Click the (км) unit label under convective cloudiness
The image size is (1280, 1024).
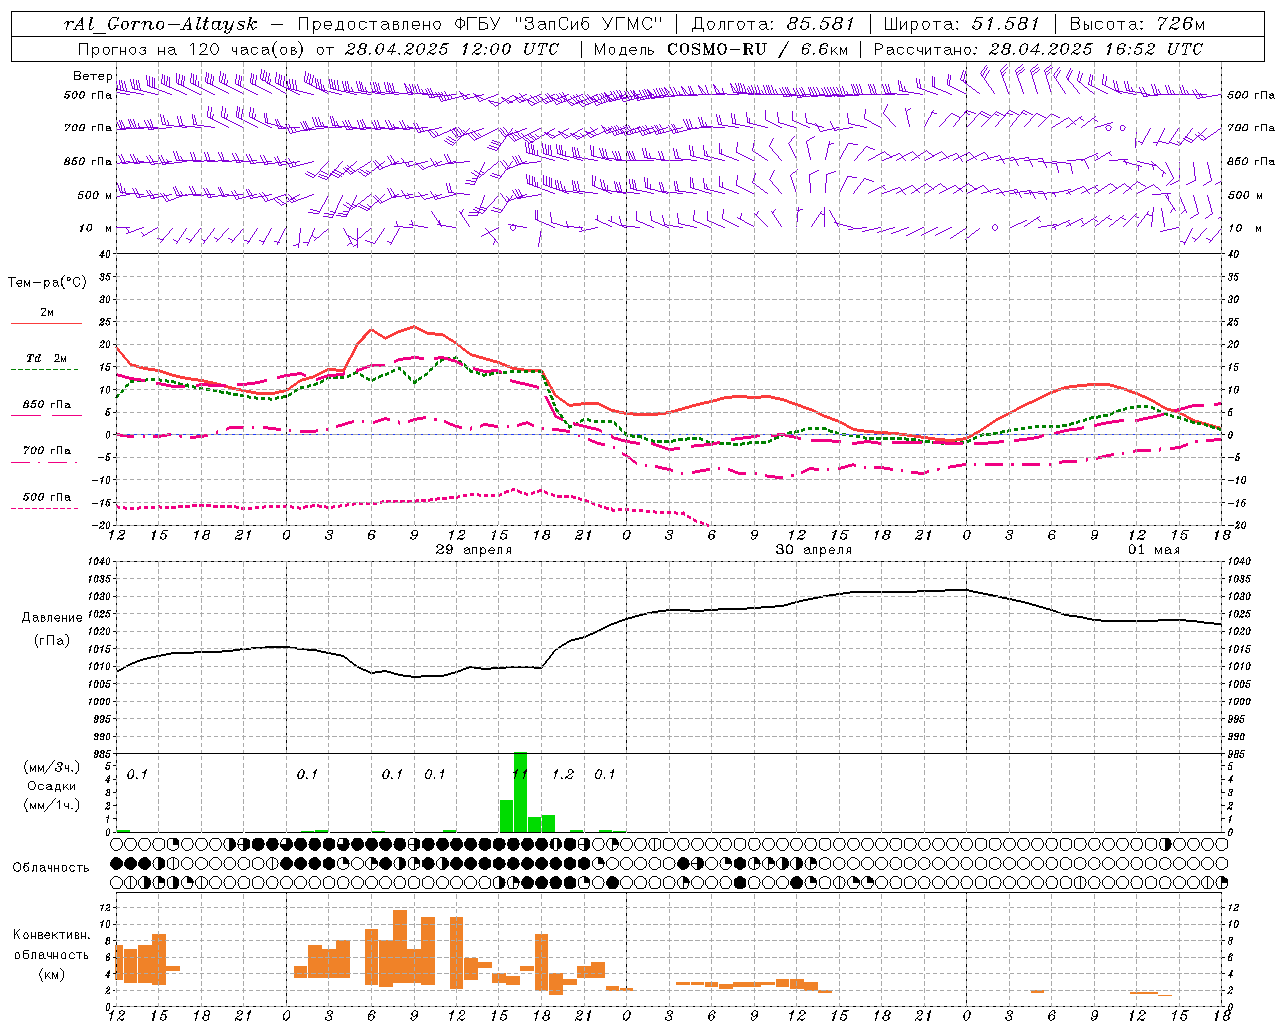click(51, 974)
